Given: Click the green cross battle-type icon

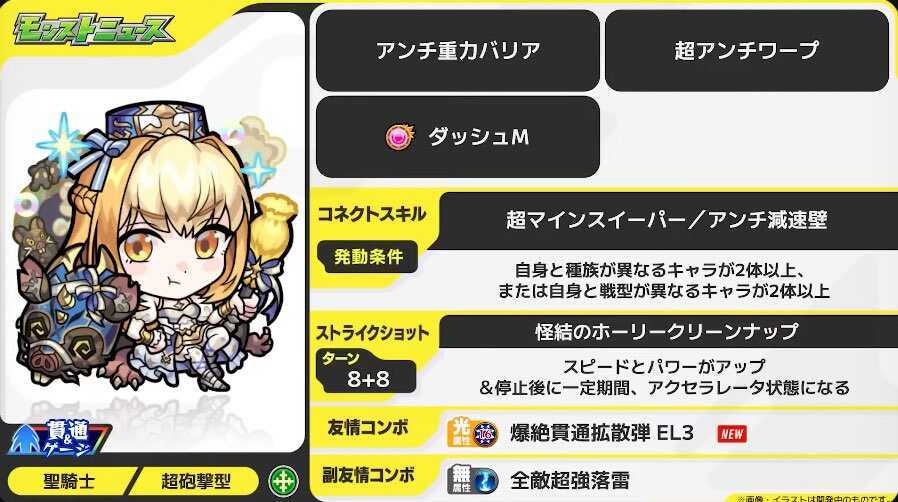Looking at the screenshot, I should pos(283,481).
